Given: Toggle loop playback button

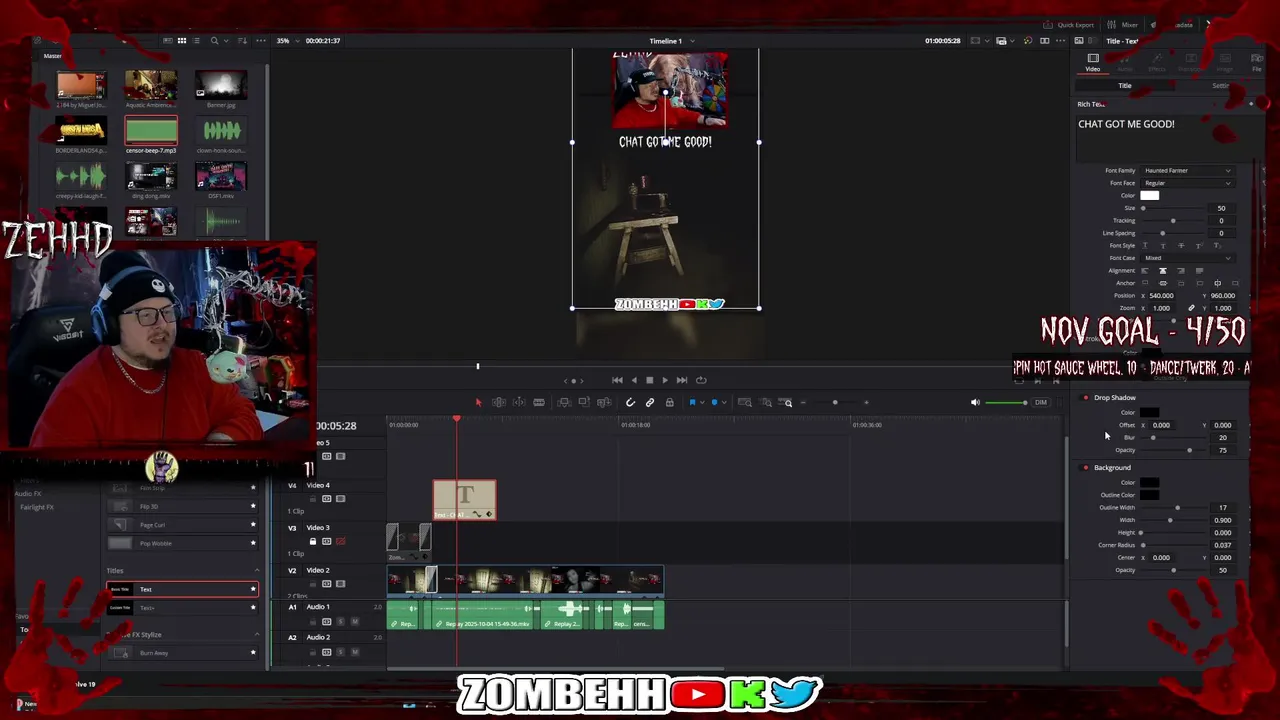Looking at the screenshot, I should (701, 380).
